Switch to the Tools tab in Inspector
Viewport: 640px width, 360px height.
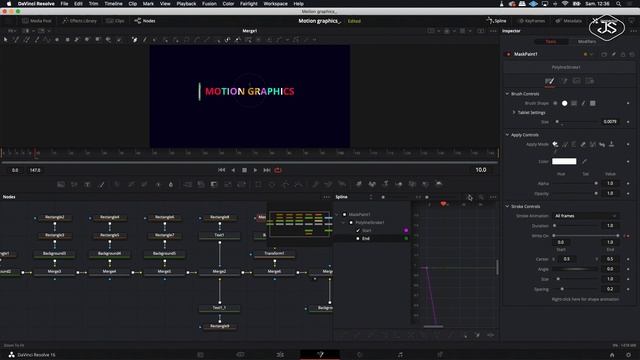551,42
